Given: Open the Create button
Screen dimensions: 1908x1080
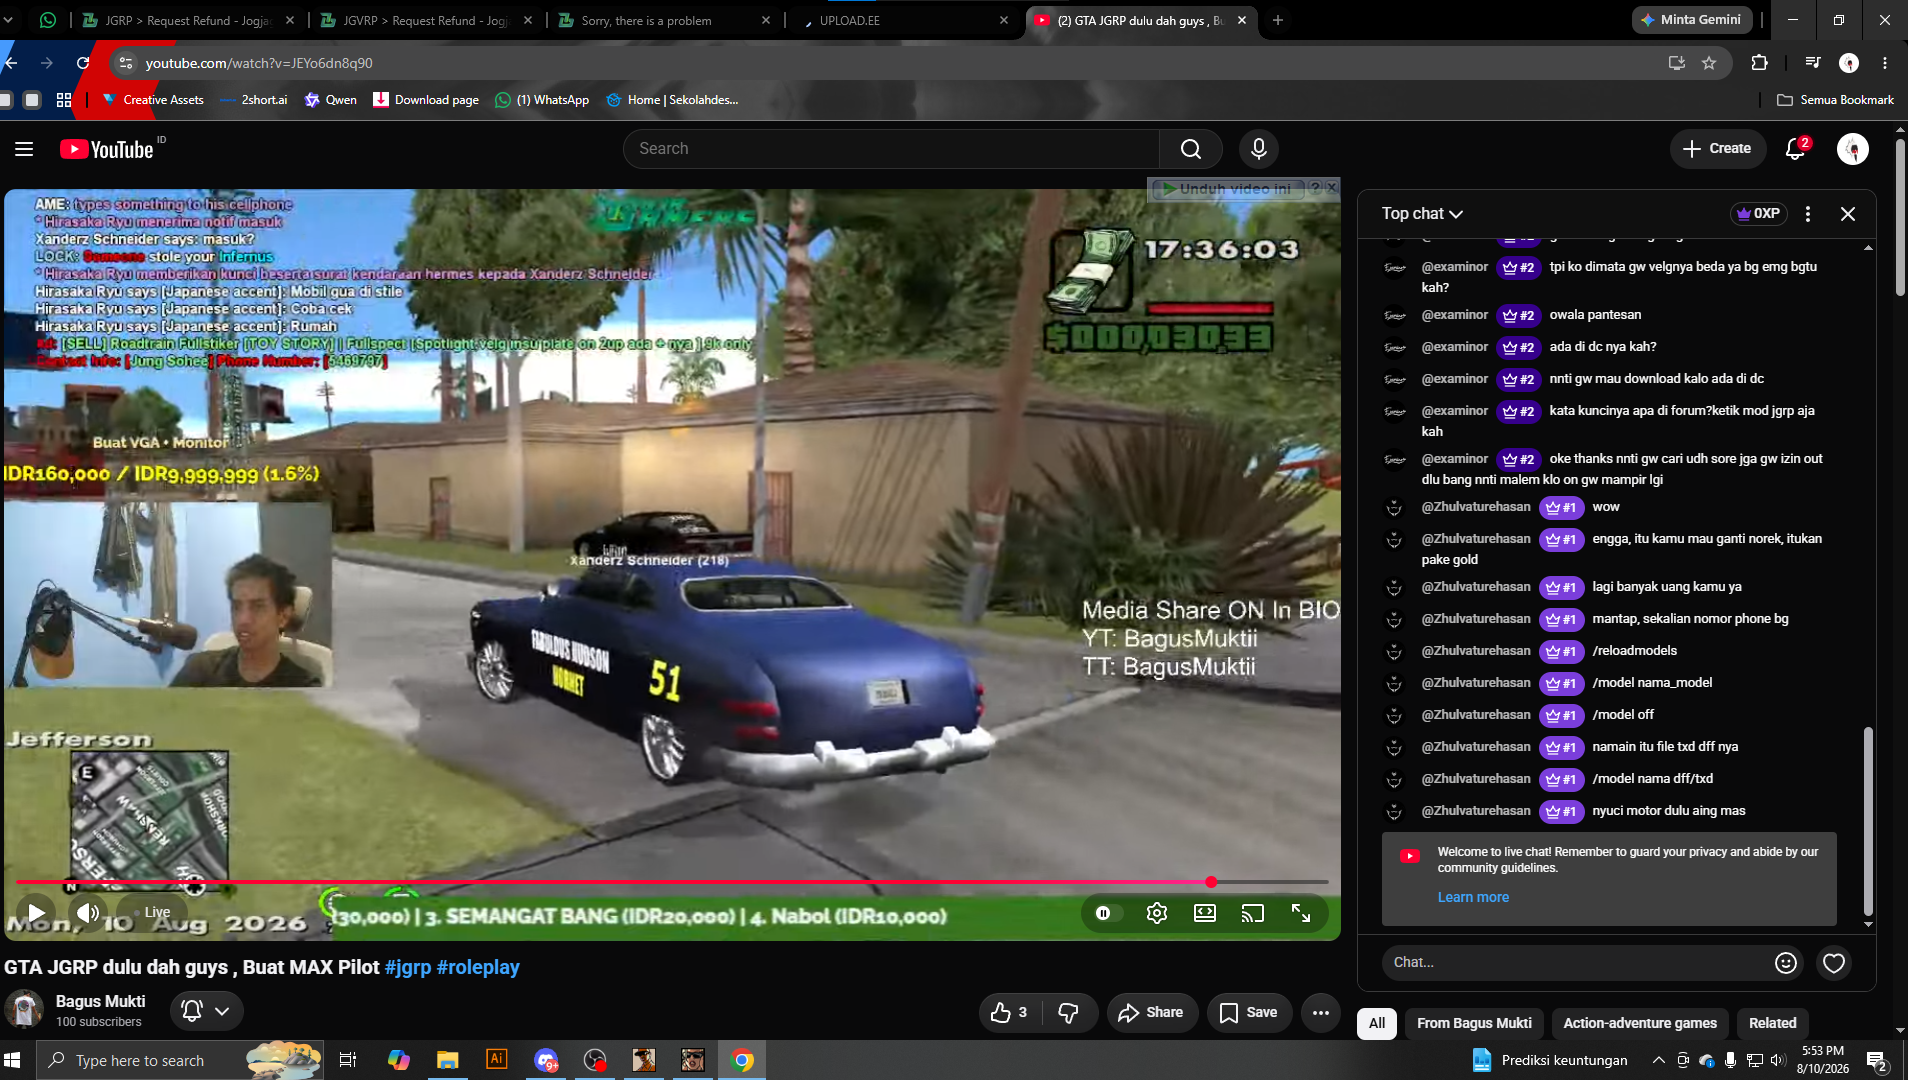Looking at the screenshot, I should (1717, 149).
